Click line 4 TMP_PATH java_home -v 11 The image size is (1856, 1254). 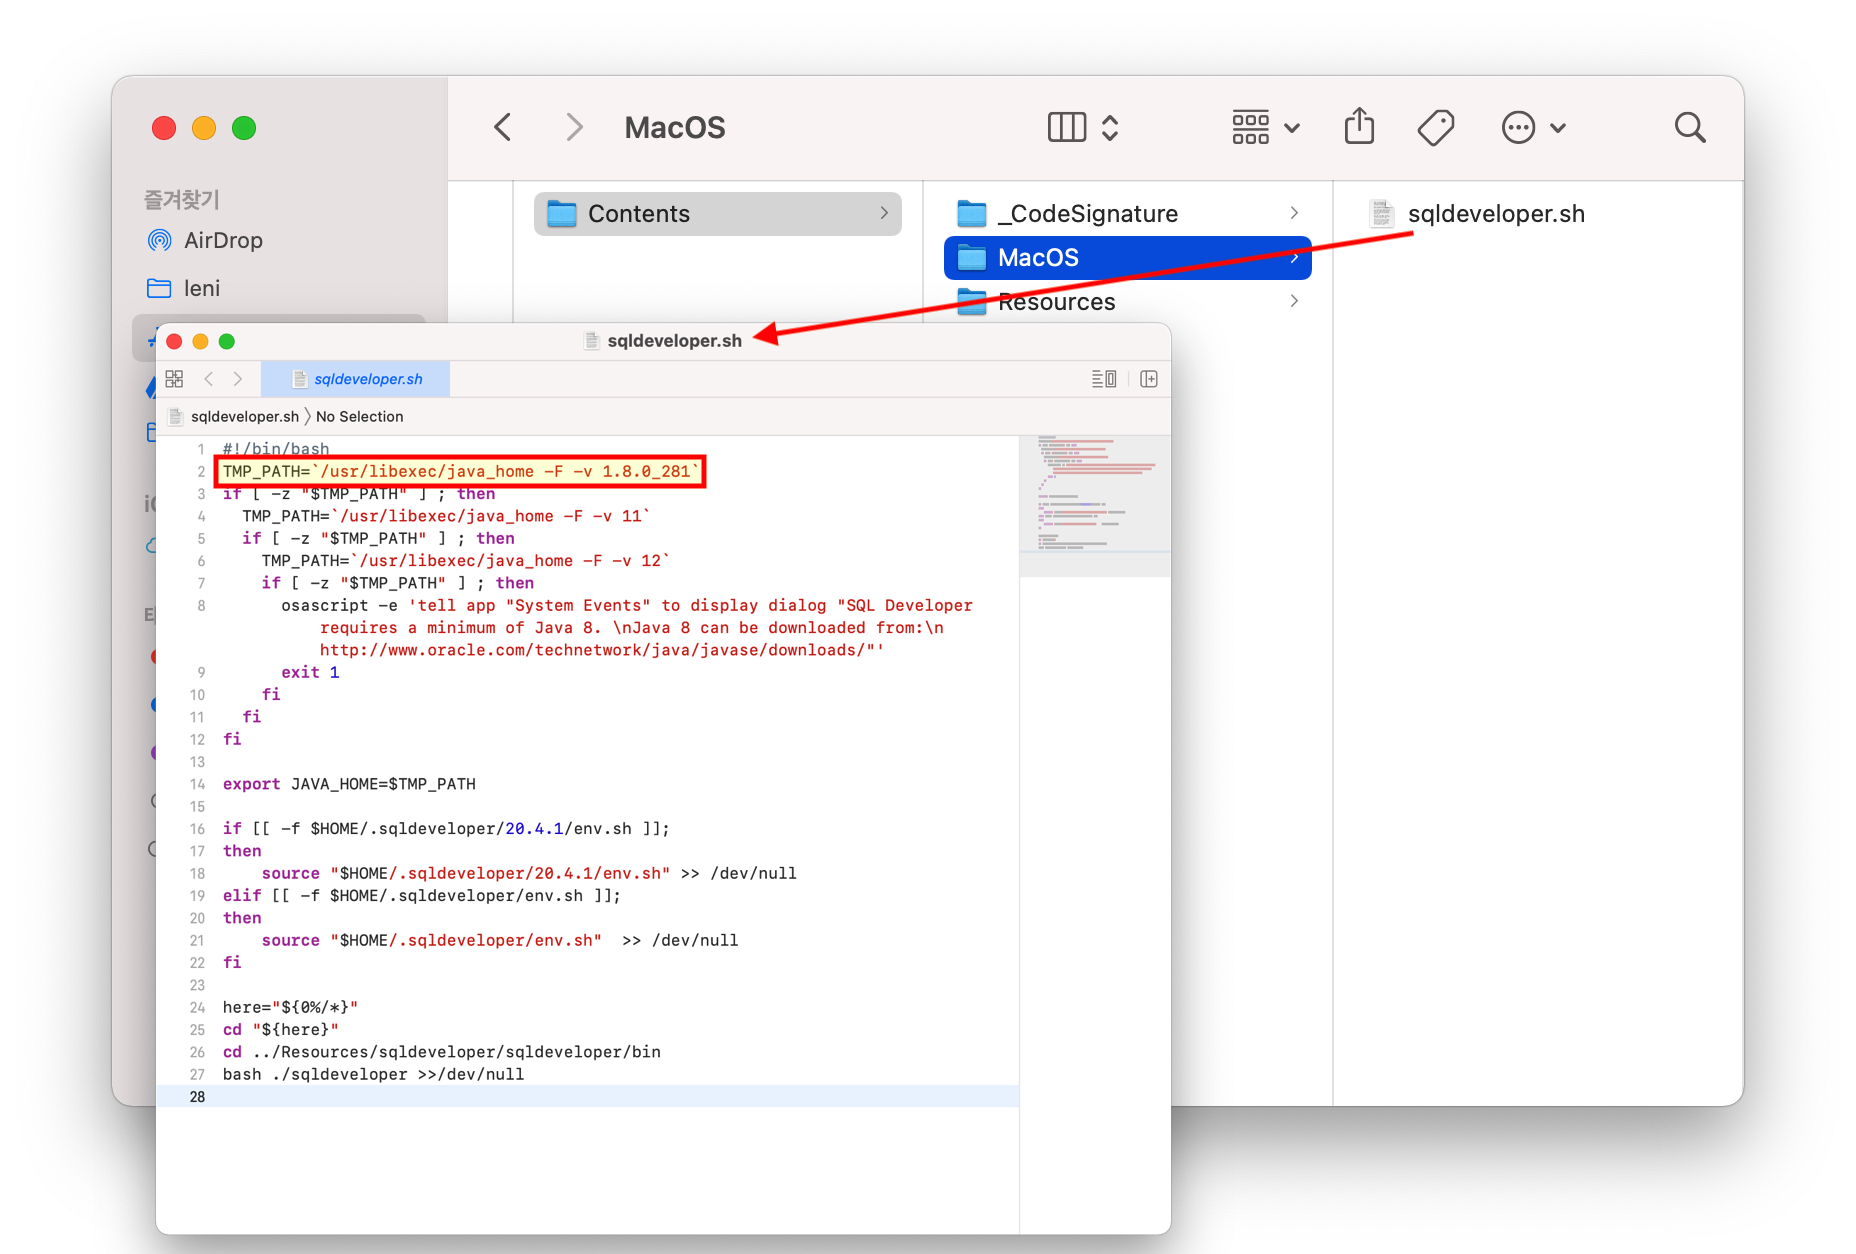tap(446, 516)
